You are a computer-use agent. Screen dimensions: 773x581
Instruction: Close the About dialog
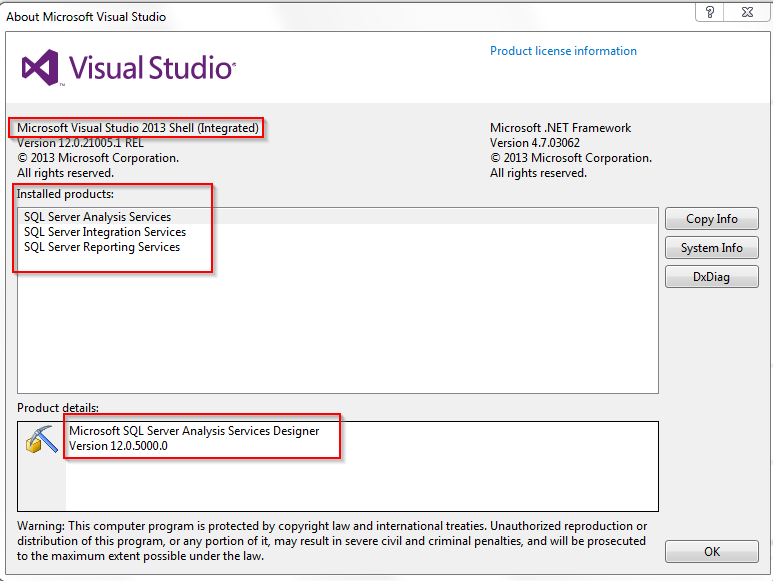pos(747,12)
